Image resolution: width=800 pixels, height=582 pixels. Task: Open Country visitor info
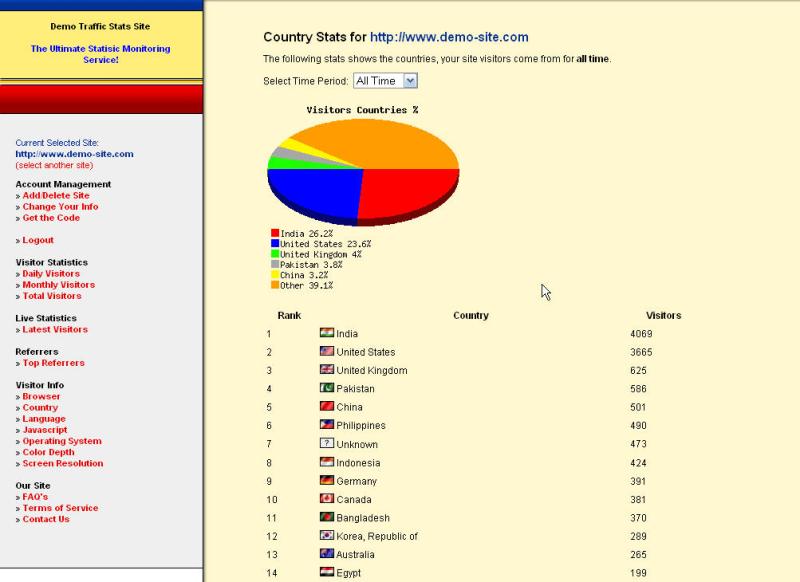(40, 408)
